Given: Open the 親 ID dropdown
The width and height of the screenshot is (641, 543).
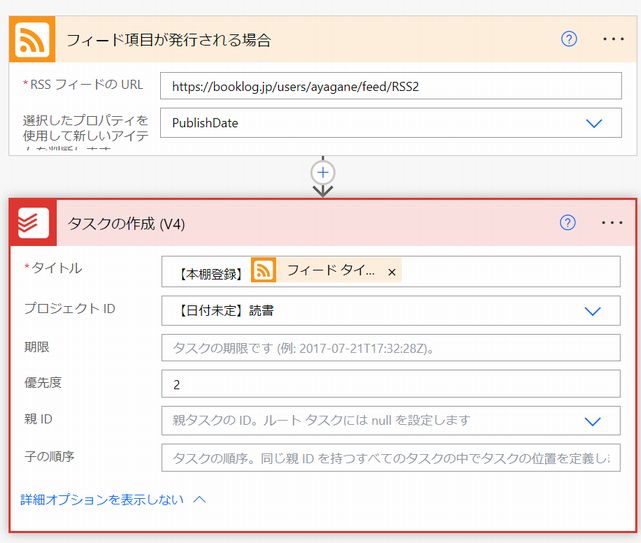Looking at the screenshot, I should [x=592, y=421].
